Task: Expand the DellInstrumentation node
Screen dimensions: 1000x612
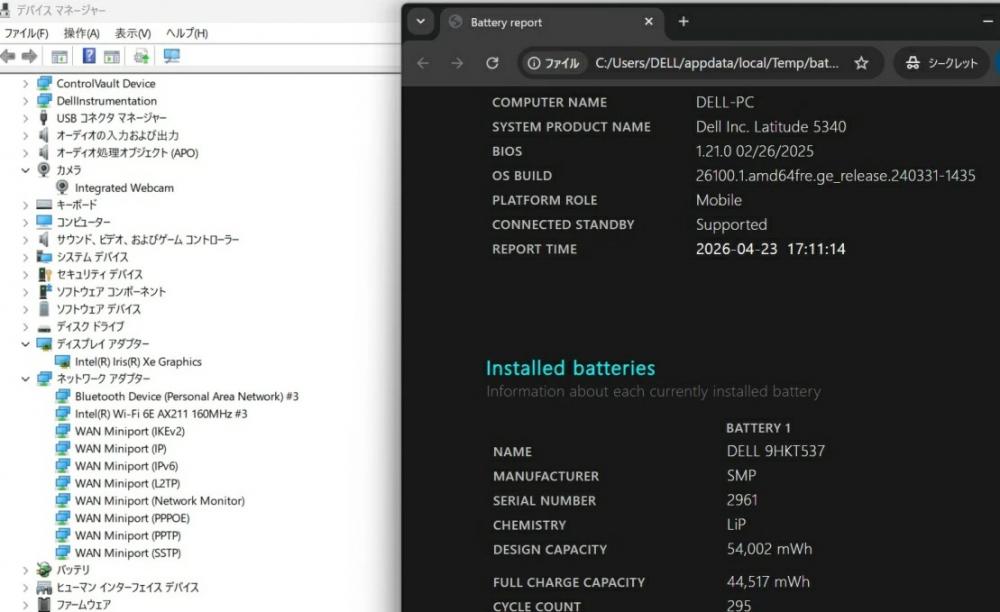Action: 26,101
